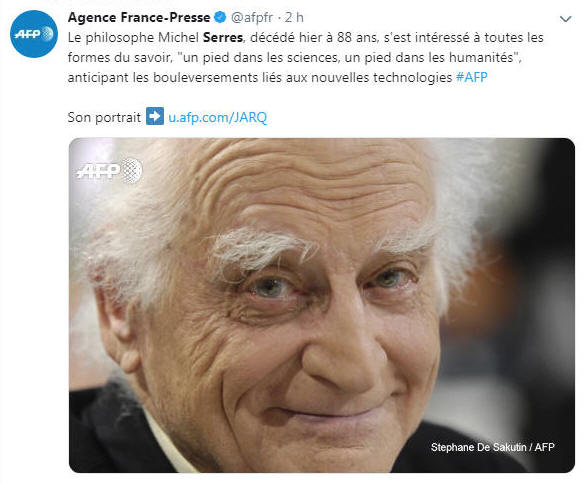Click the @afpfr handle
Screen dimensions: 583x484
point(252,17)
